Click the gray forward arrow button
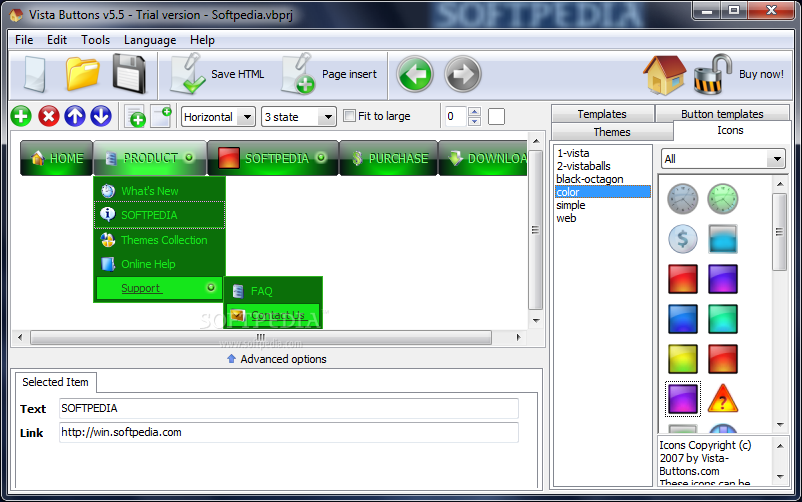Image resolution: width=802 pixels, height=502 pixels. 462,74
